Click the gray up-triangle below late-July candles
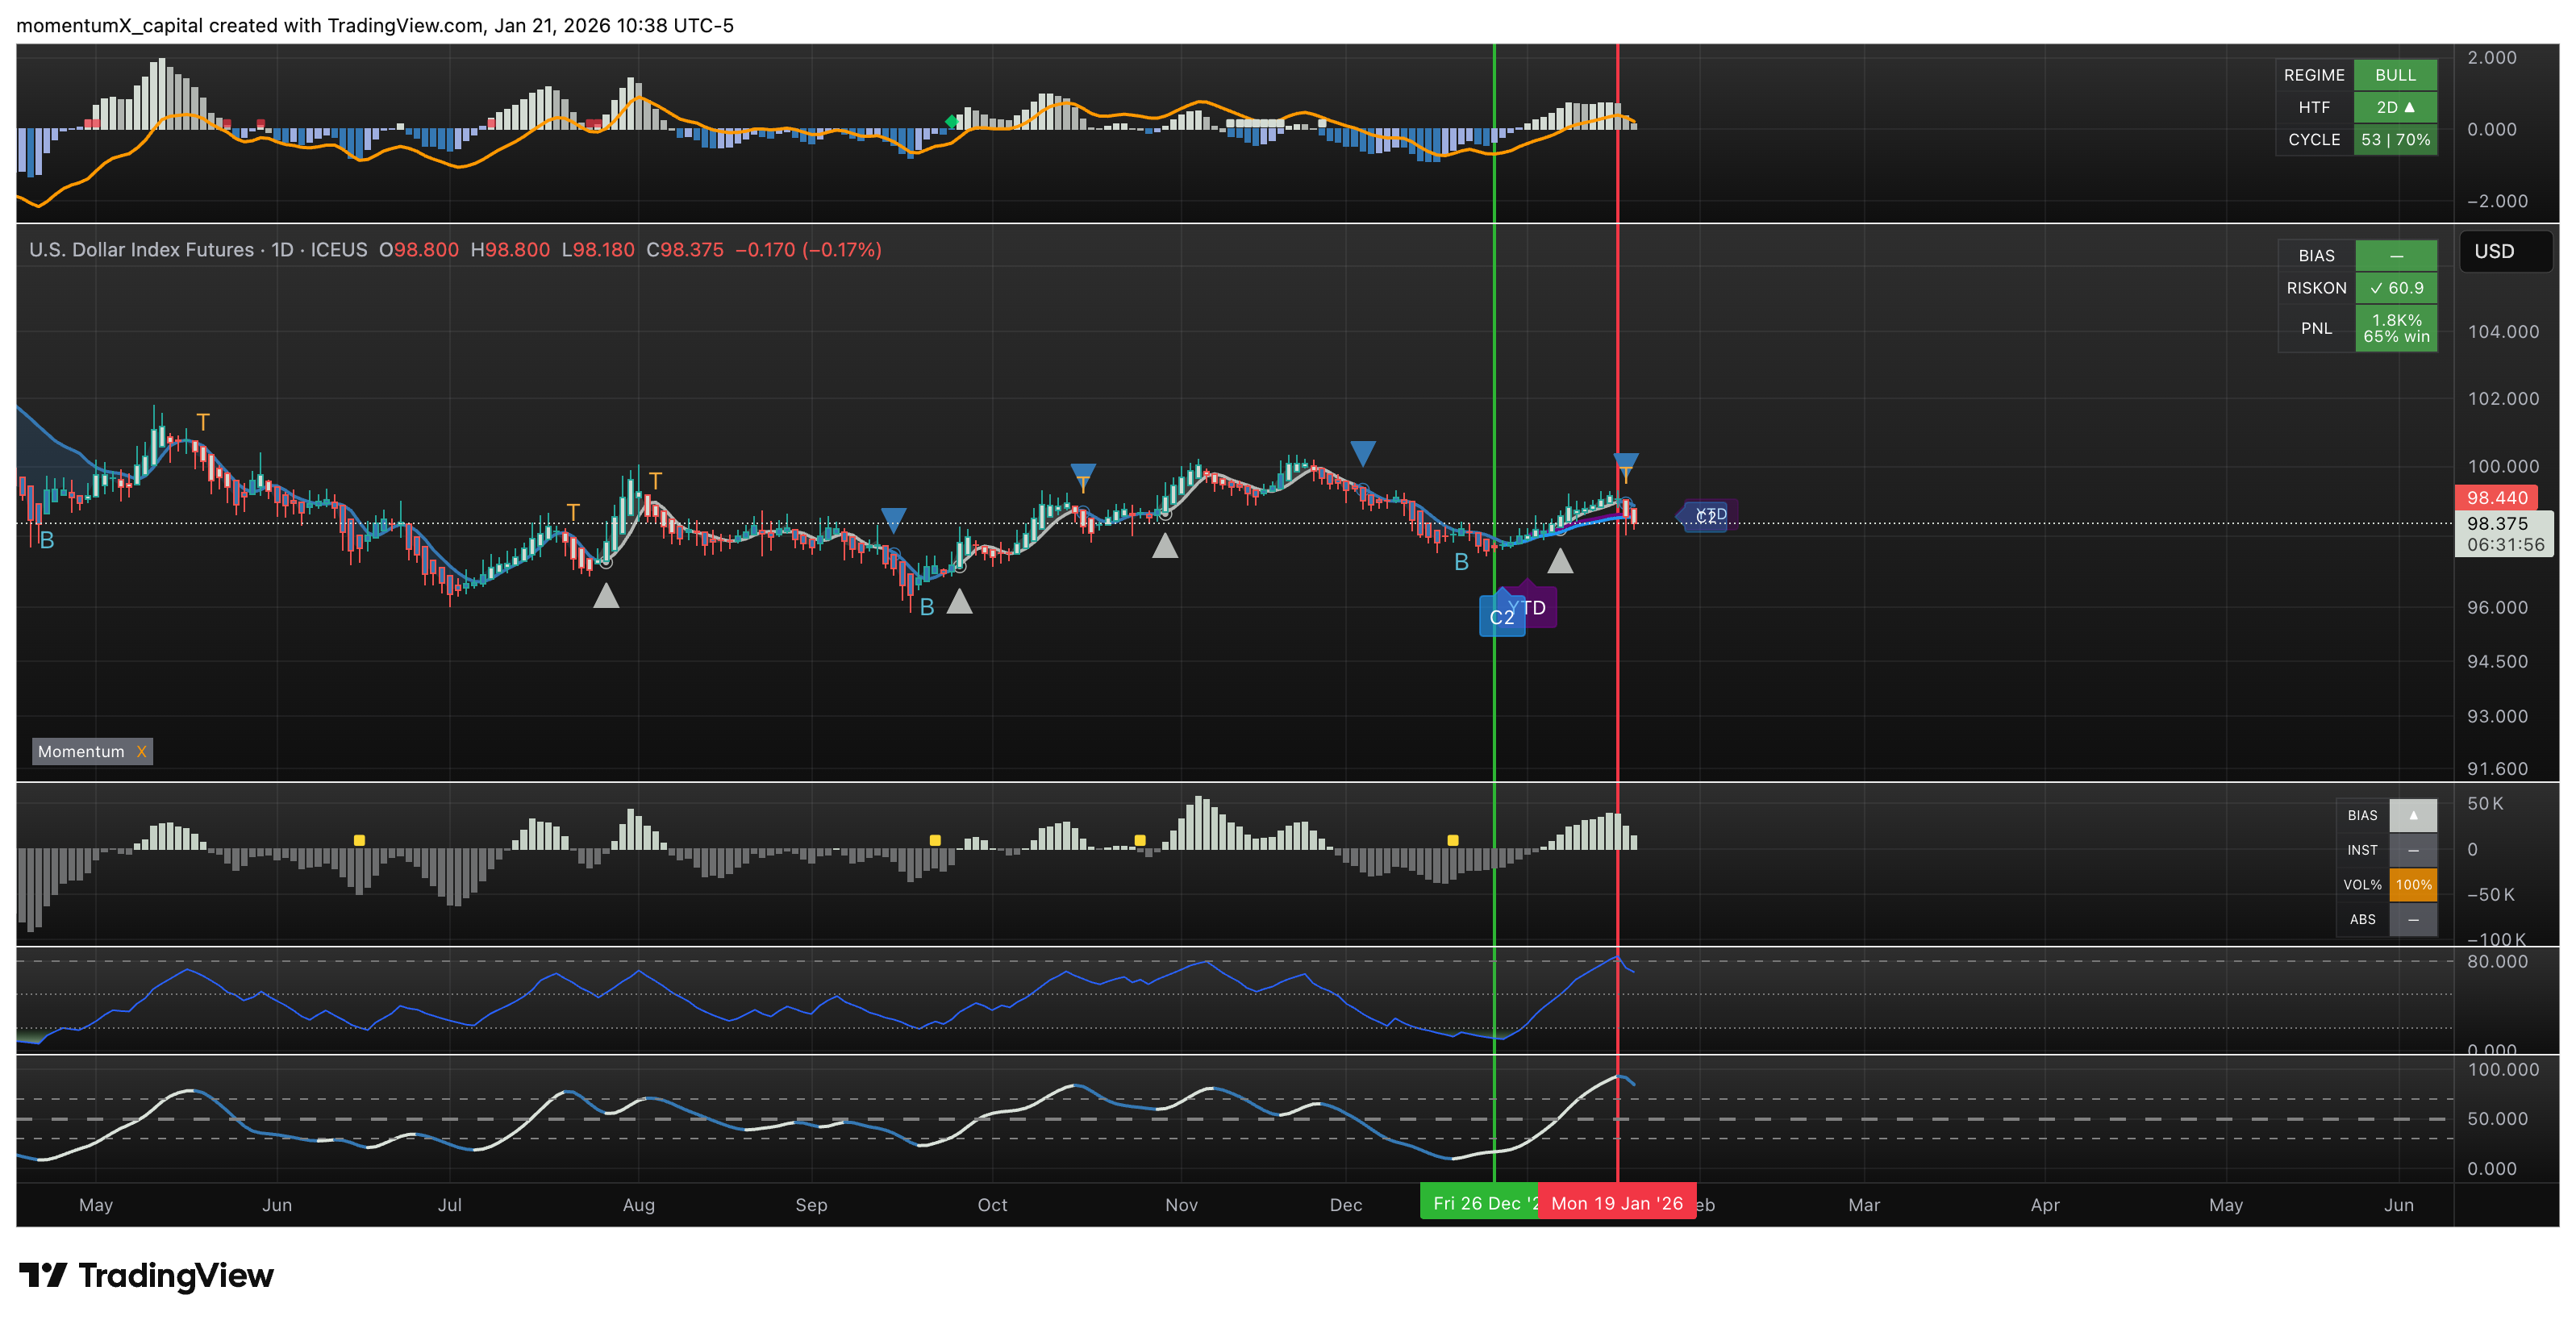Screen dimensions: 2576x1324 click(x=606, y=596)
